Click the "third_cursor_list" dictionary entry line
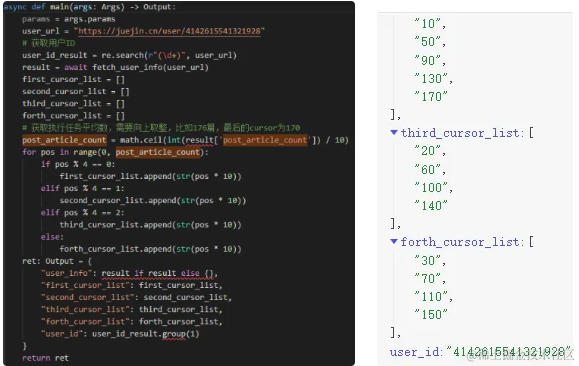This screenshot has height=366, width=579. pyautogui.click(x=132, y=310)
